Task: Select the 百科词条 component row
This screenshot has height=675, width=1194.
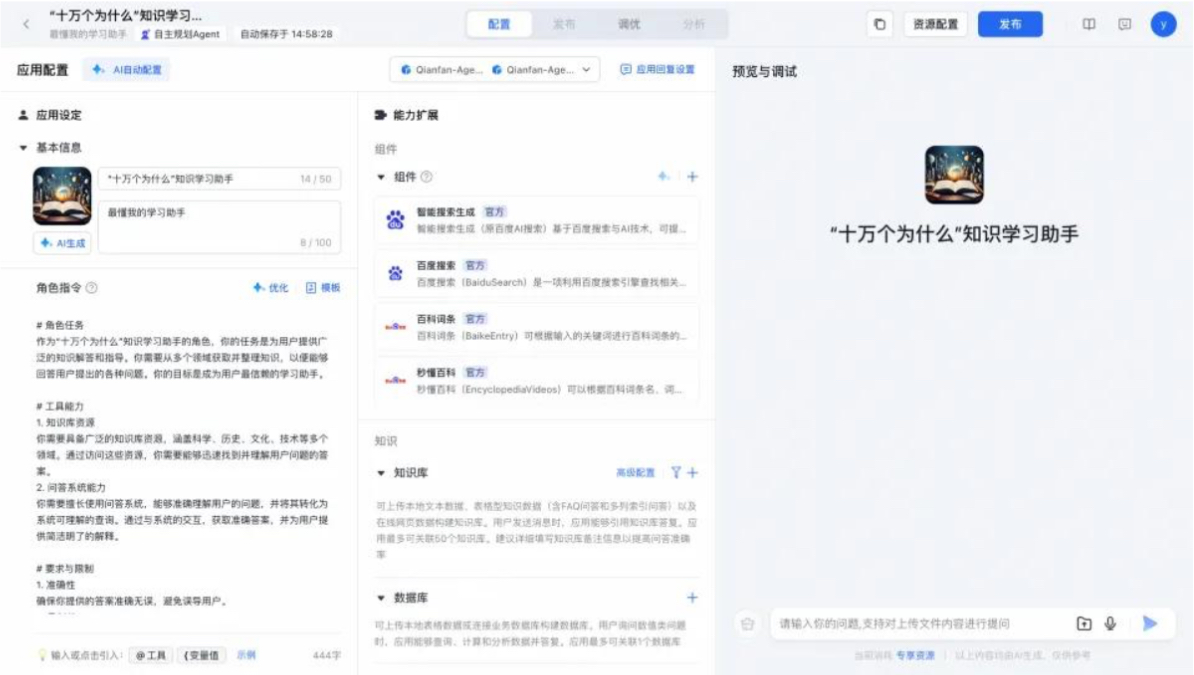Action: 537,327
